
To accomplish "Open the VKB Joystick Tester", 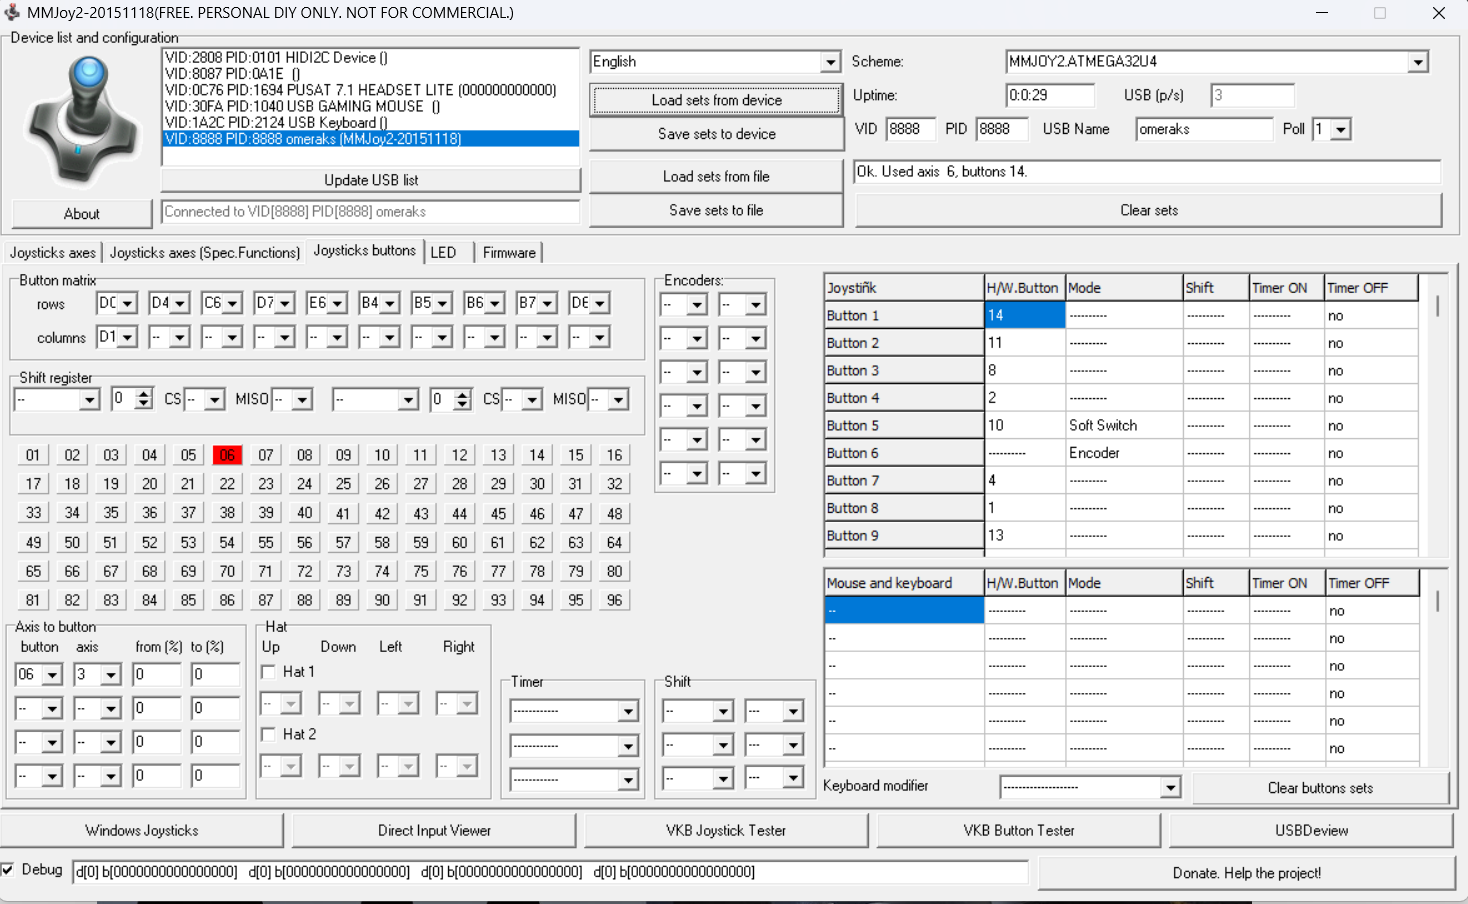I will point(726,830).
